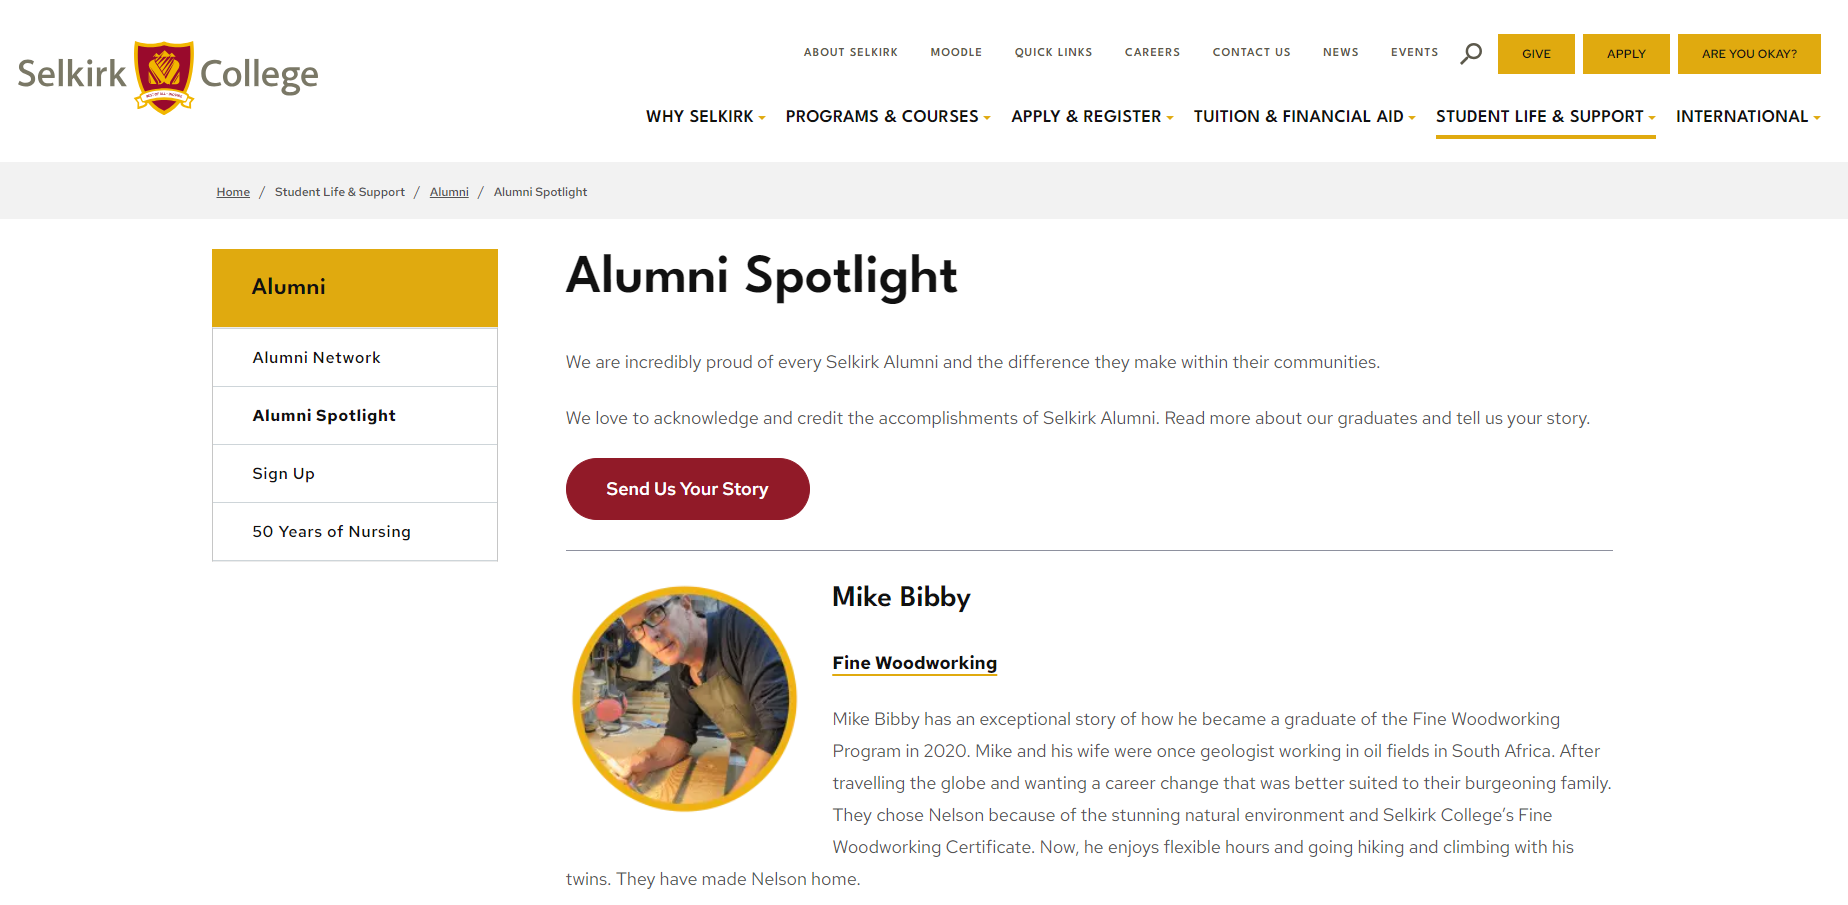The image size is (1848, 905).
Task: Click the Selkirk College crest logo
Action: 164,77
